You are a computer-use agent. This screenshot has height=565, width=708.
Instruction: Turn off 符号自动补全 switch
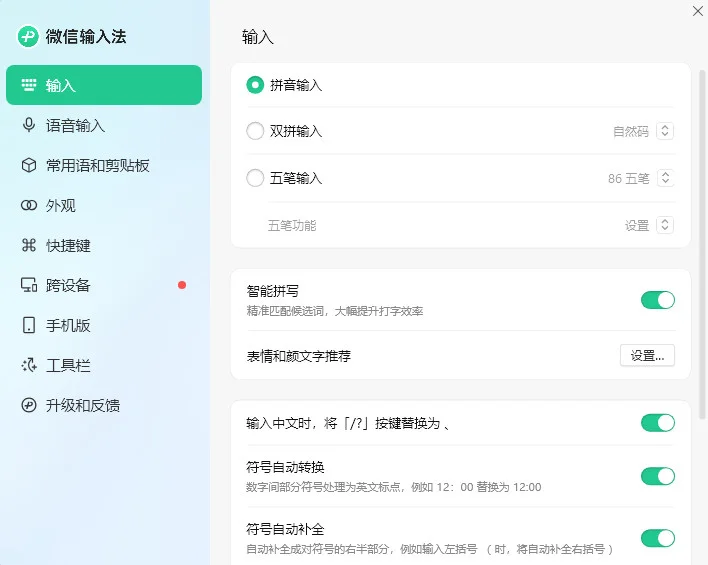658,538
